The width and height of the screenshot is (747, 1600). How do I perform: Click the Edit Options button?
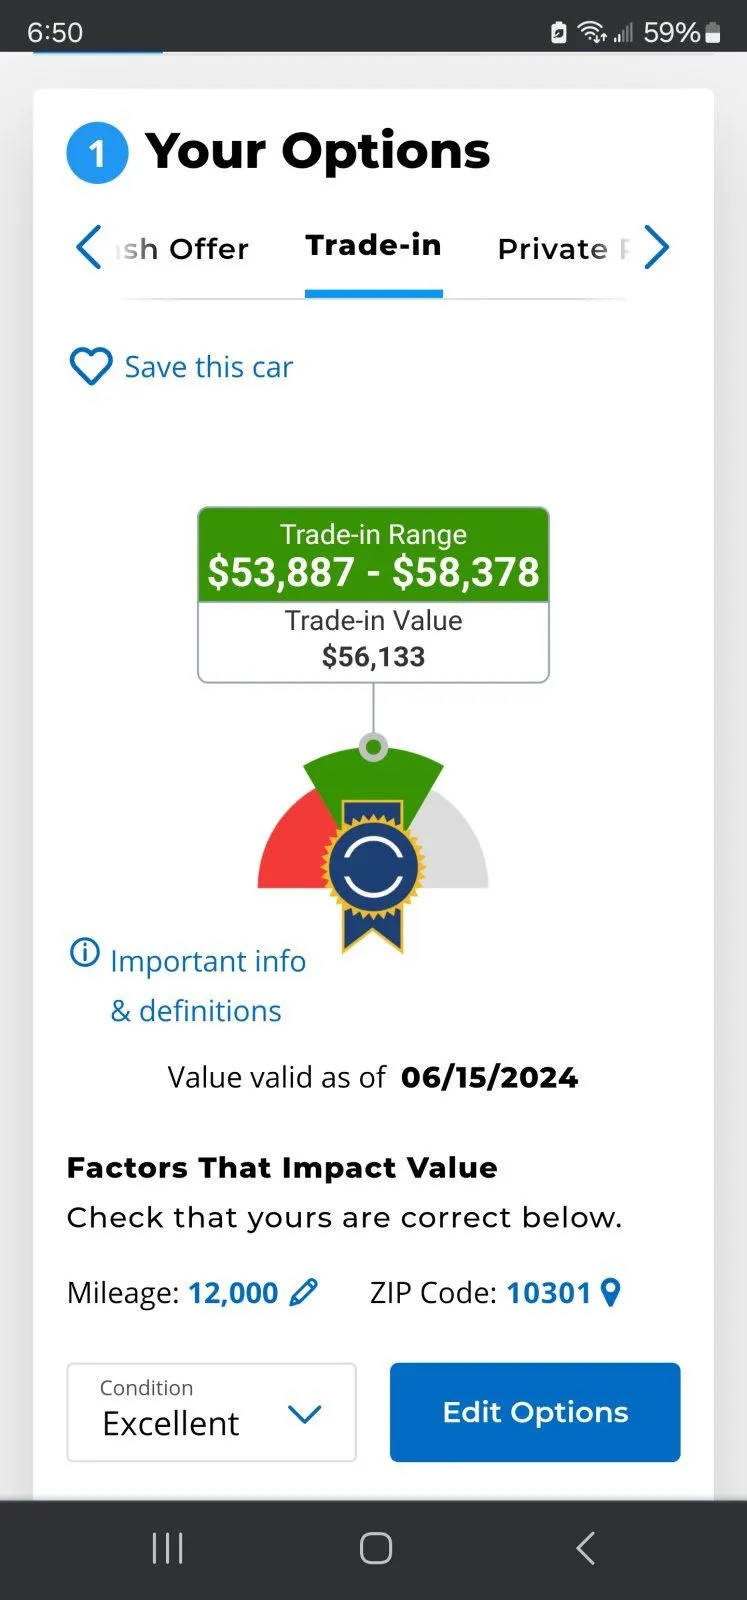[x=535, y=1412]
